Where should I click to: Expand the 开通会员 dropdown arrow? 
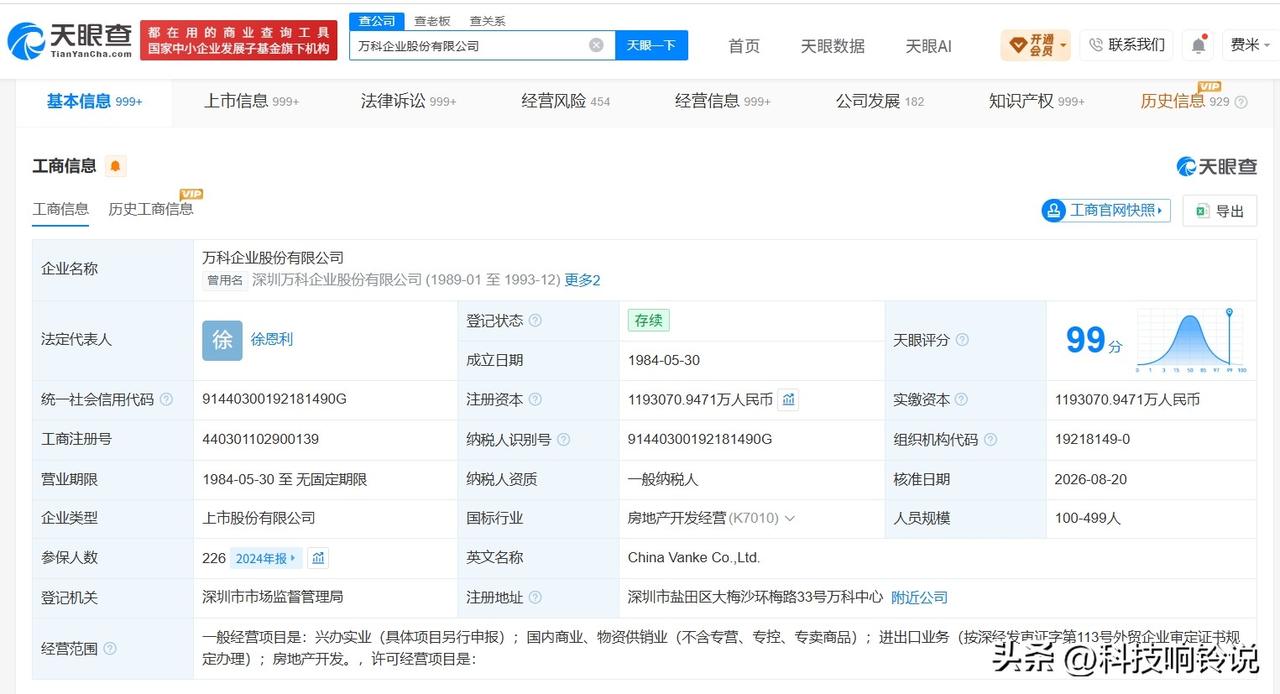click(1063, 45)
